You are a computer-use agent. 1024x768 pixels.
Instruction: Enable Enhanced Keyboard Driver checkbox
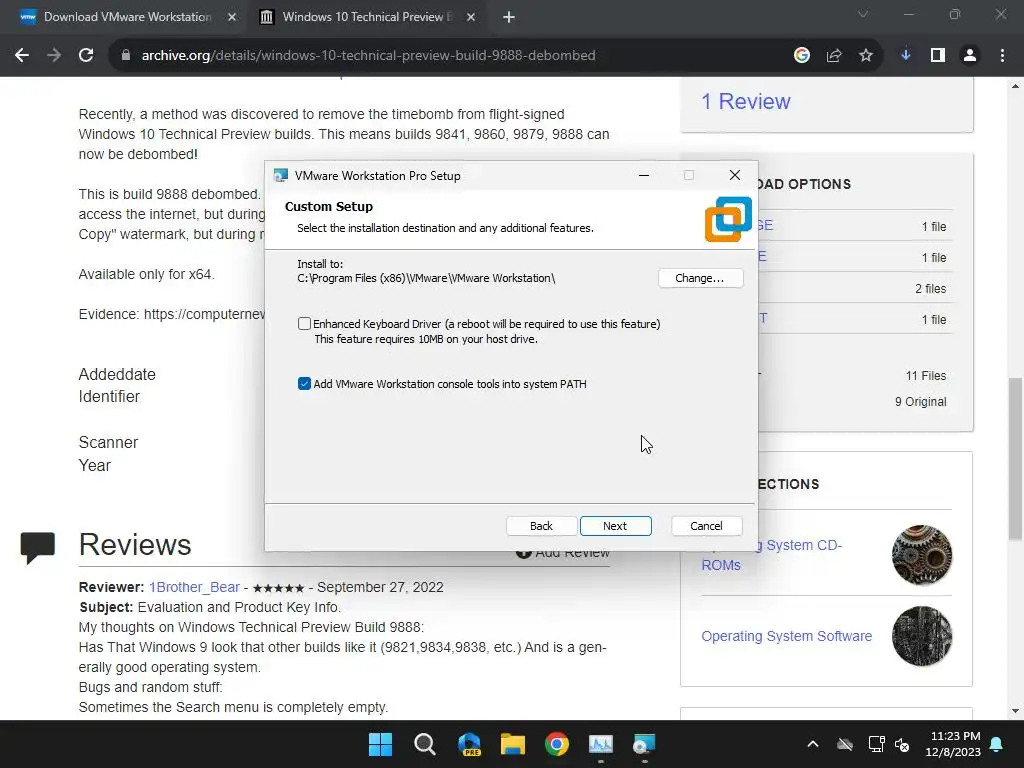pyautogui.click(x=304, y=323)
